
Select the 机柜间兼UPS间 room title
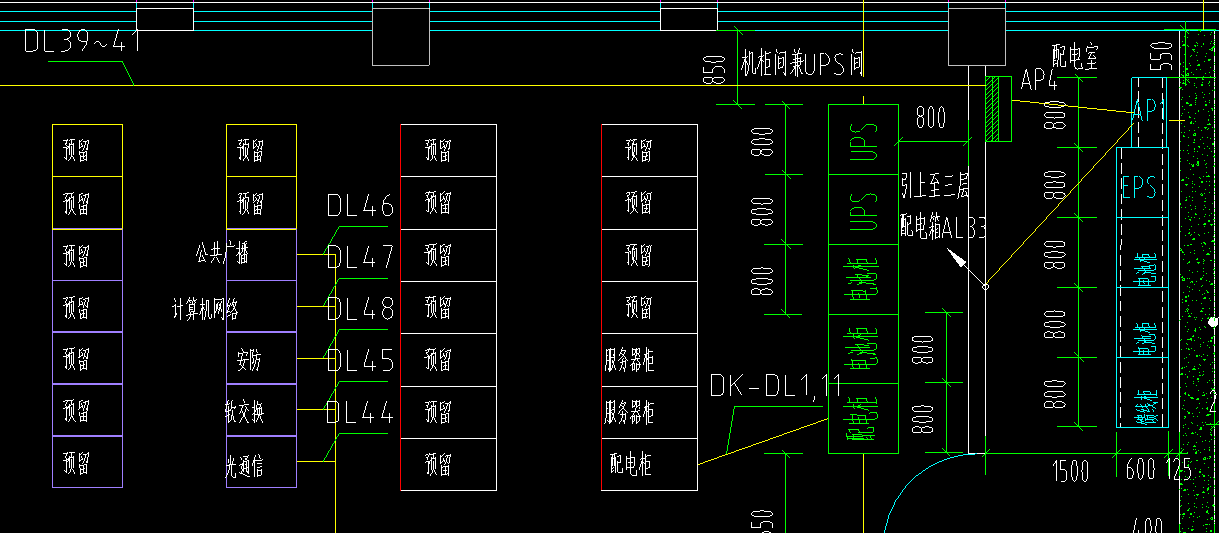coord(802,65)
